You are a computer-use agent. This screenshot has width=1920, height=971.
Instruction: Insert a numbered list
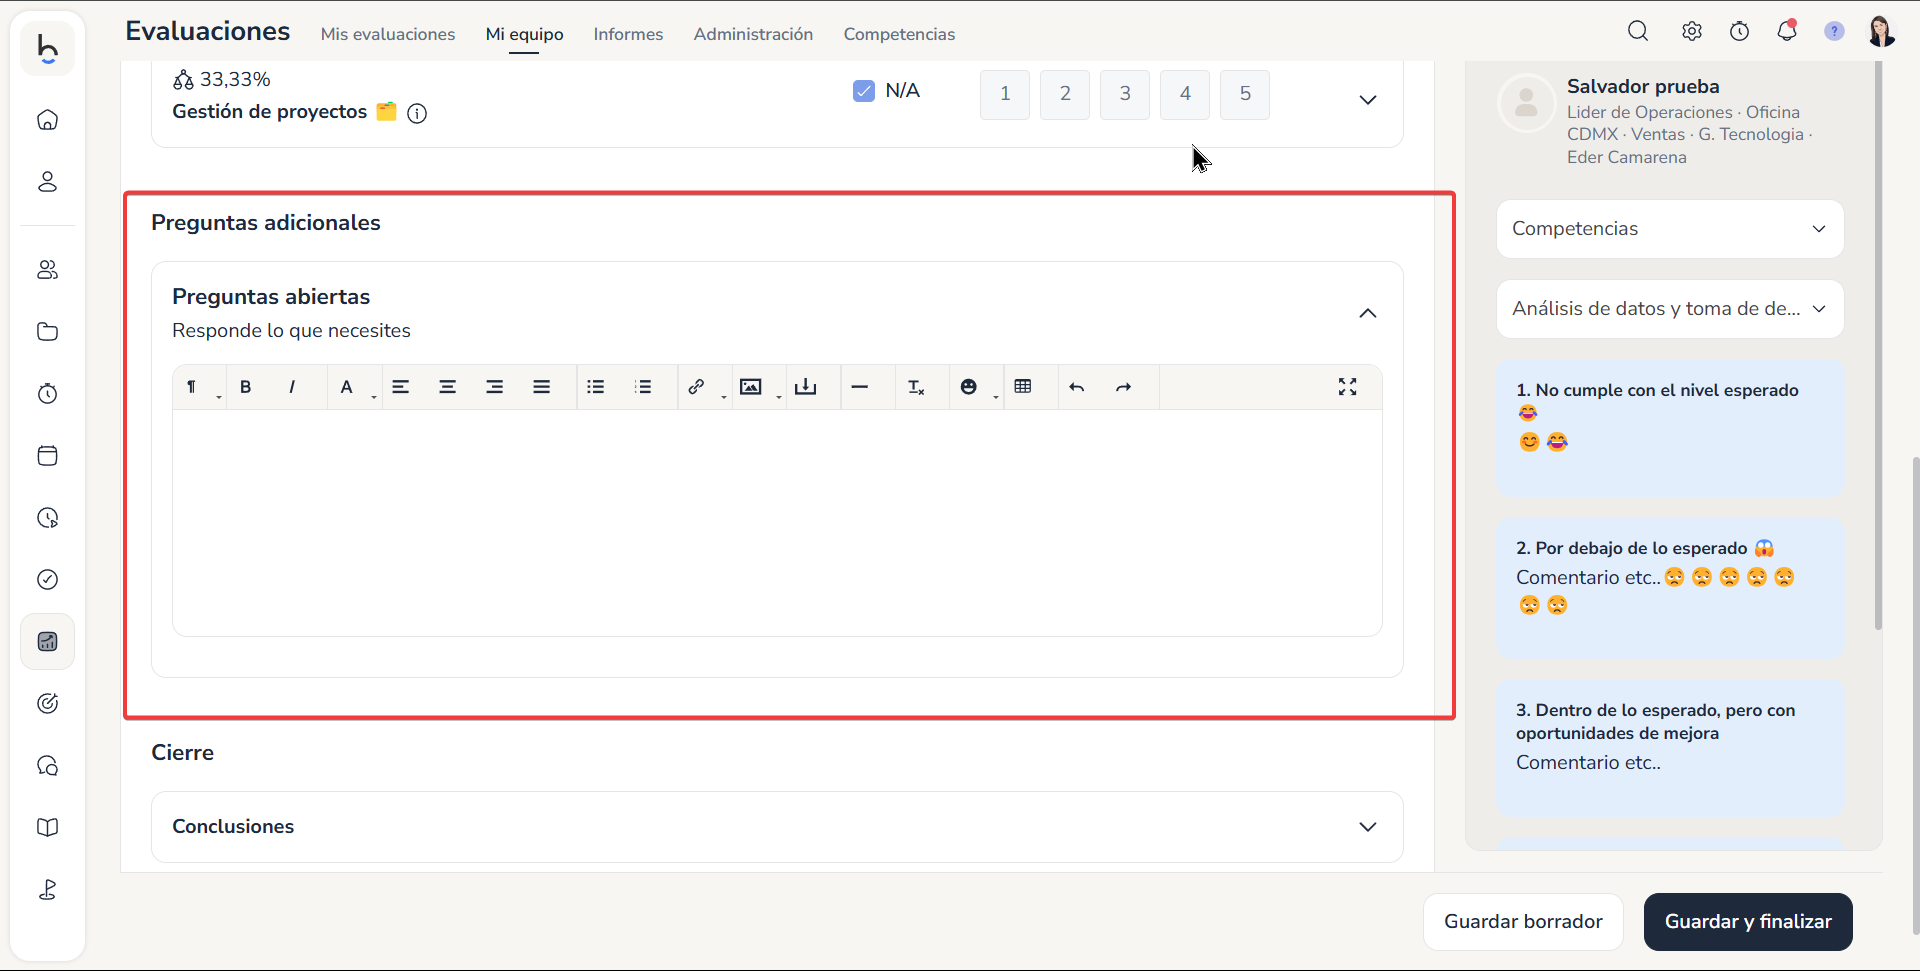(x=643, y=387)
